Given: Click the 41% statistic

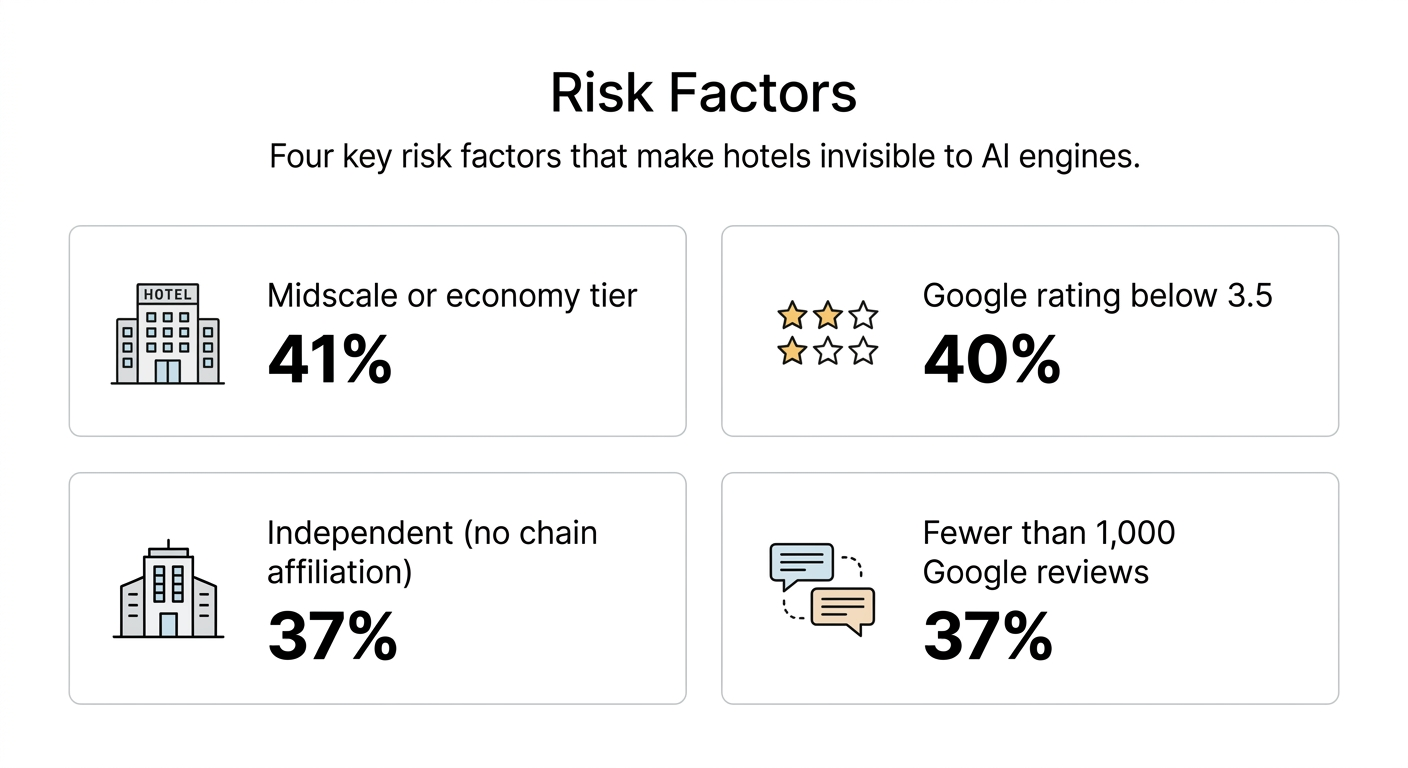Looking at the screenshot, I should 329,360.
